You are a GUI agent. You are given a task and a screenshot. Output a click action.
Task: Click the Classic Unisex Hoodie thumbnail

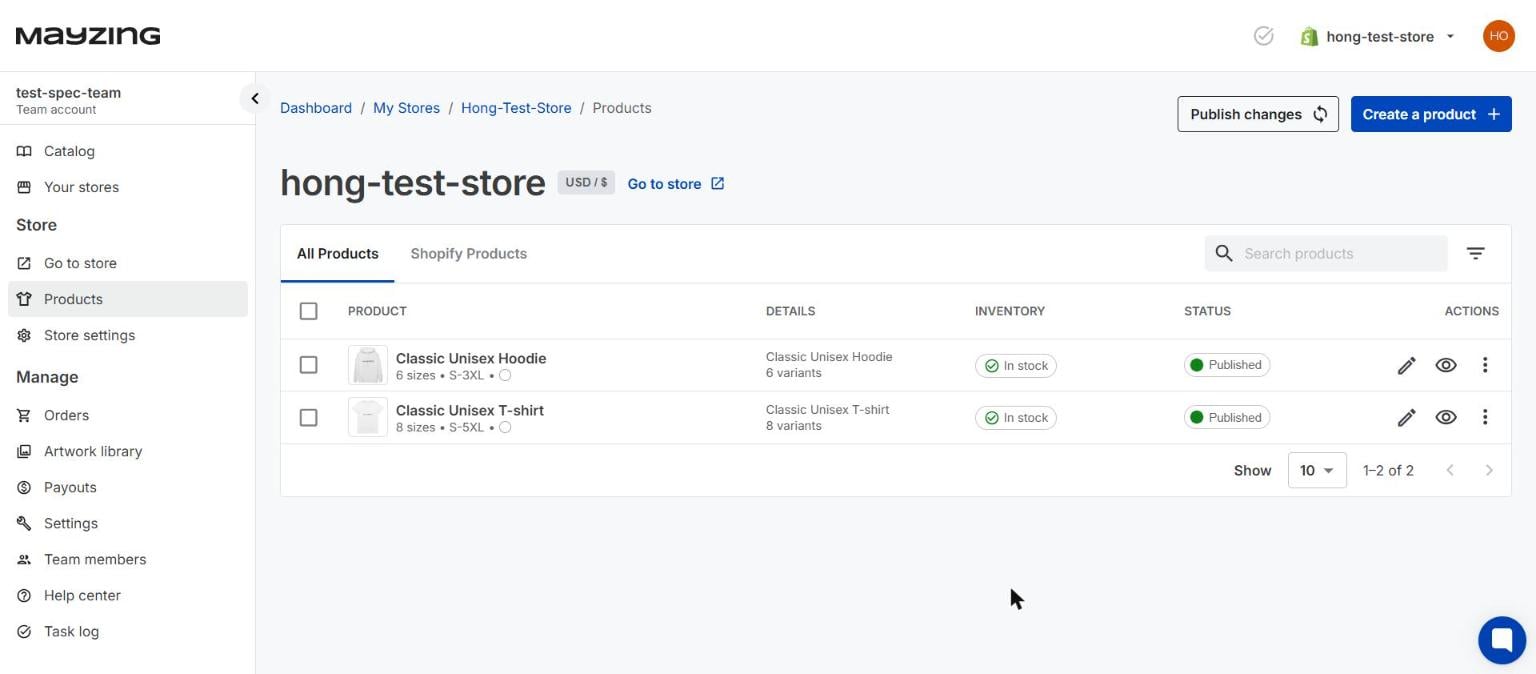(368, 365)
